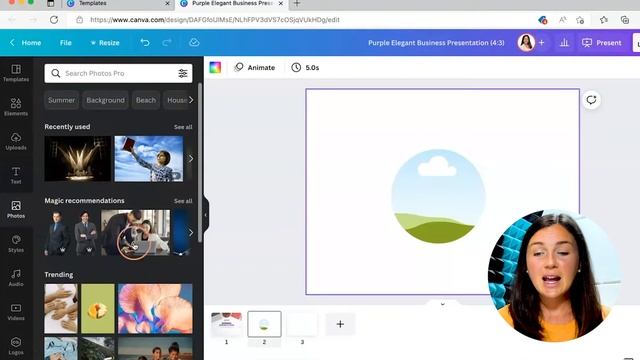Select page 1 thumbnail
640x360 pixels.
coord(227,324)
